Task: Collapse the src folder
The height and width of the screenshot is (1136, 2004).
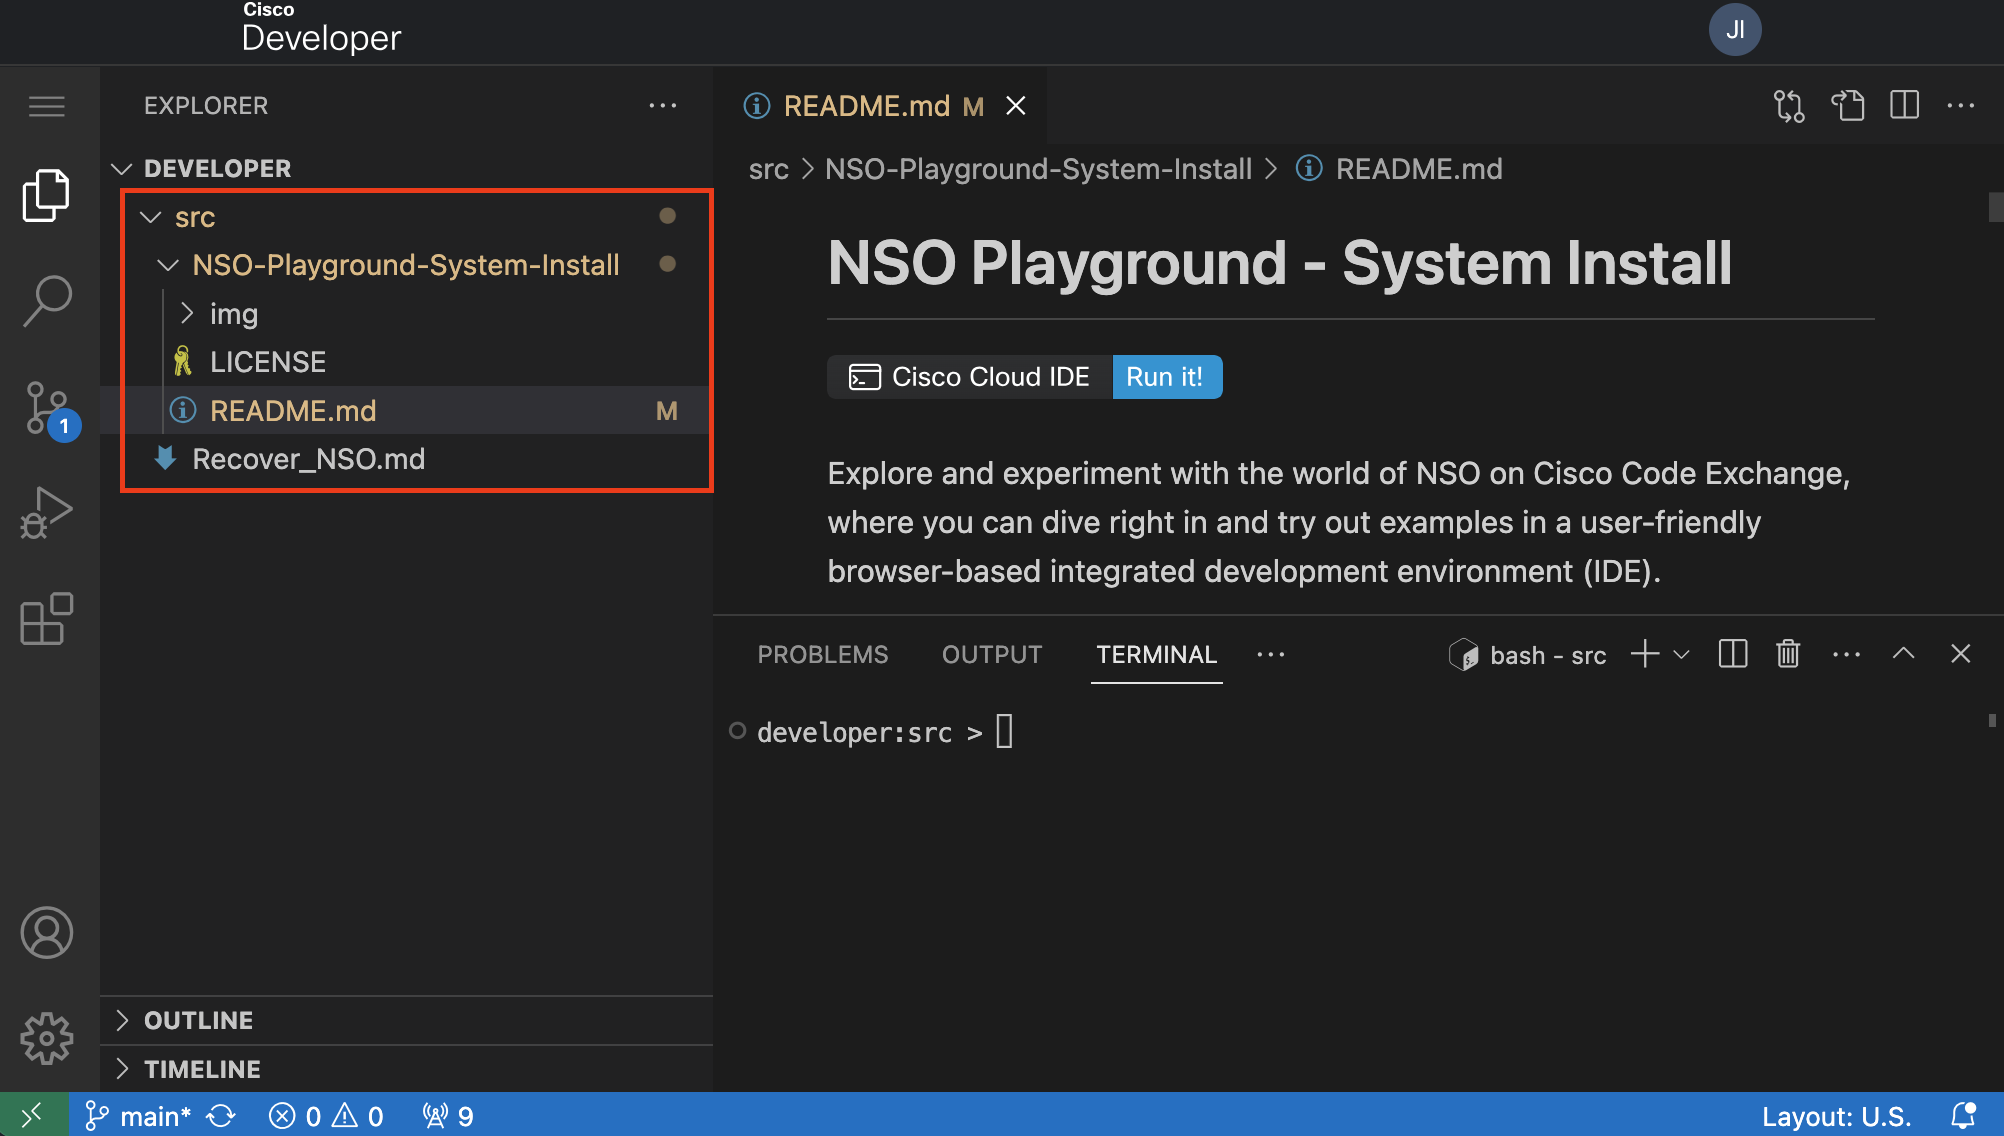Action: 151,216
